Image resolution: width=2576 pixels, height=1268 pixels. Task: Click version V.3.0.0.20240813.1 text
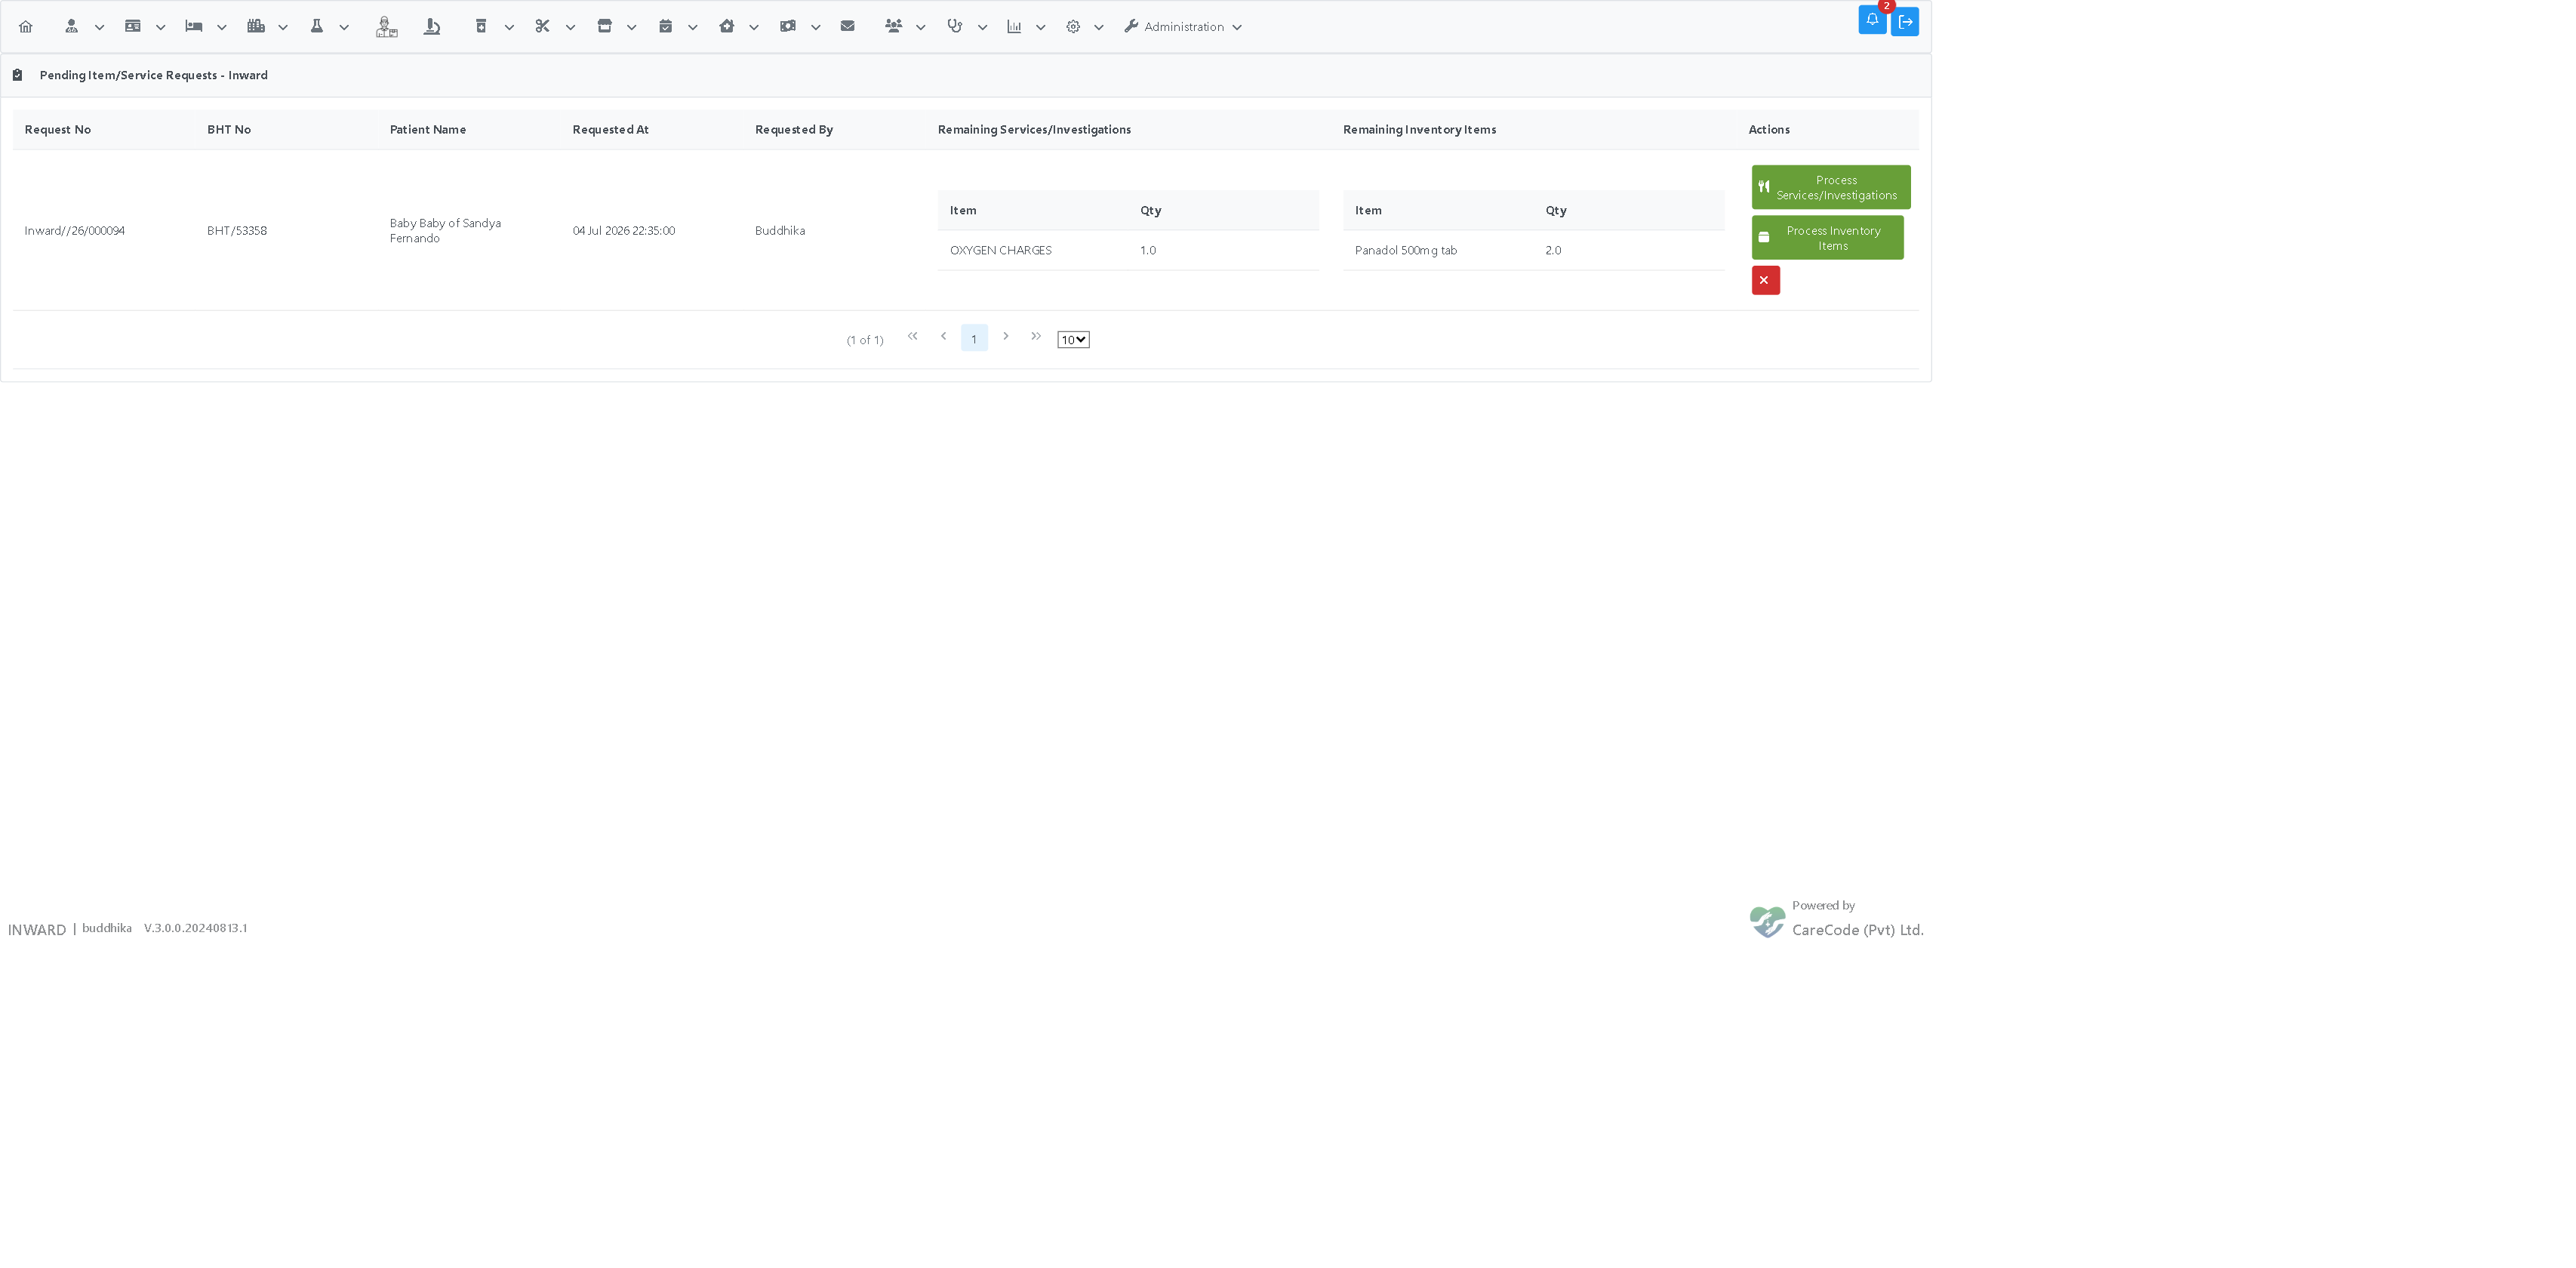point(196,928)
